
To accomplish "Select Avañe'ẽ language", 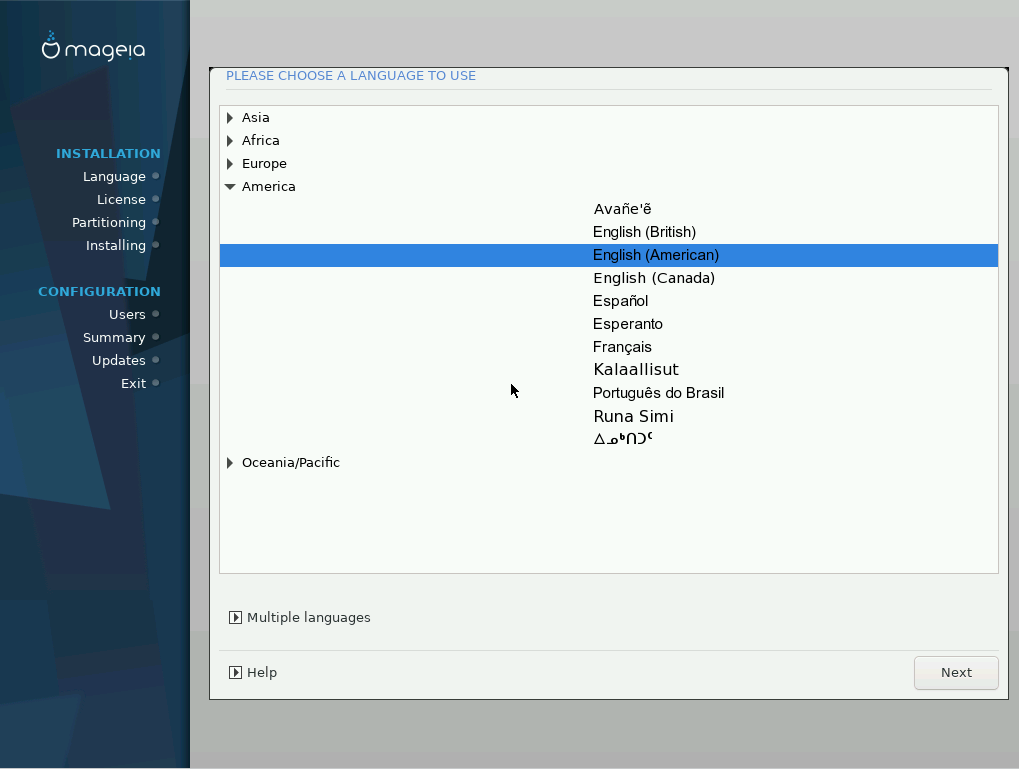I will point(622,209).
